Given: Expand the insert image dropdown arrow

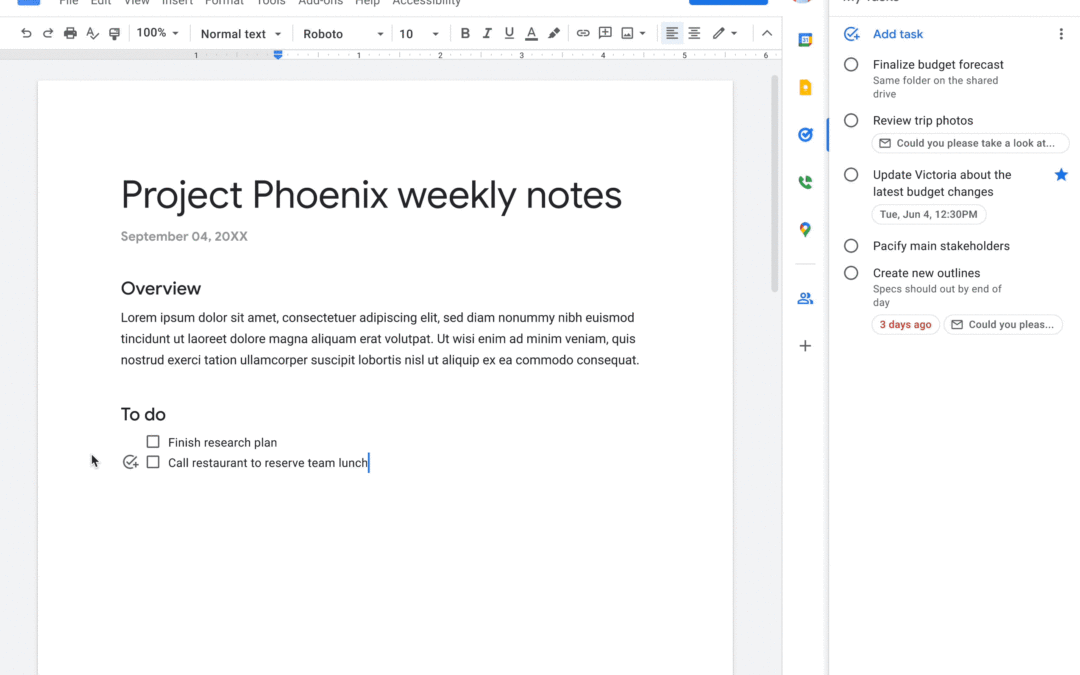Looking at the screenshot, I should pos(643,33).
